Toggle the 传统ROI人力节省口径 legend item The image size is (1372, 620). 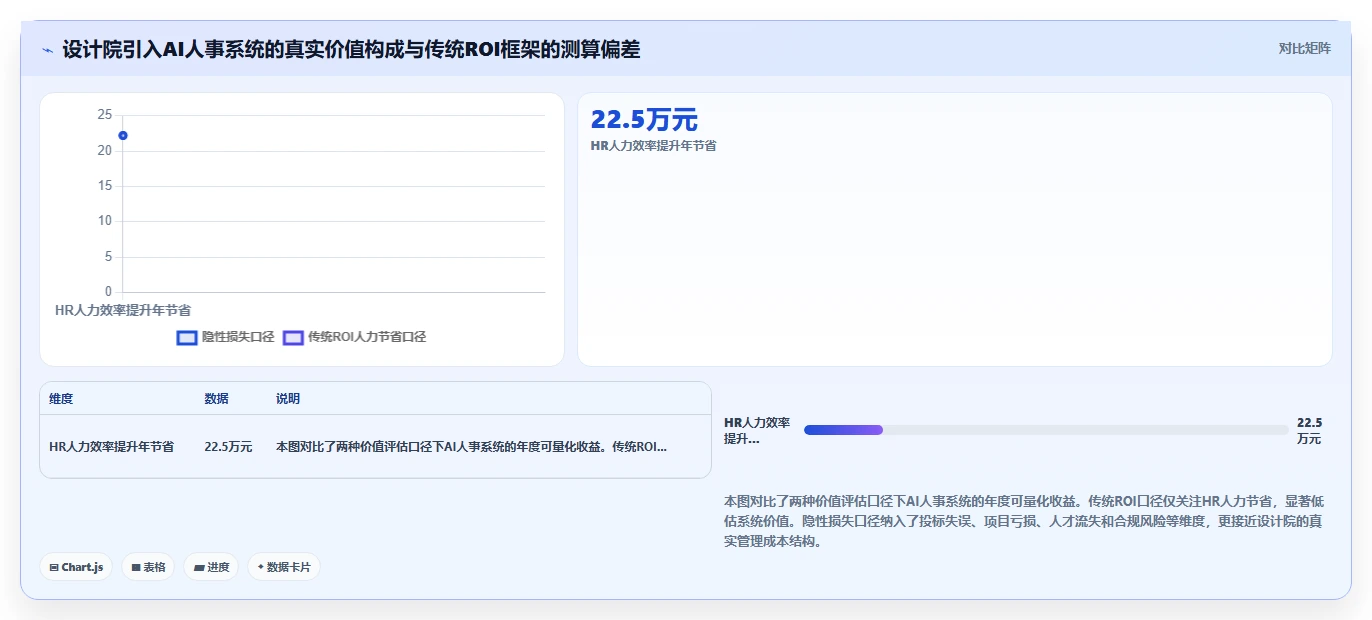355,337
